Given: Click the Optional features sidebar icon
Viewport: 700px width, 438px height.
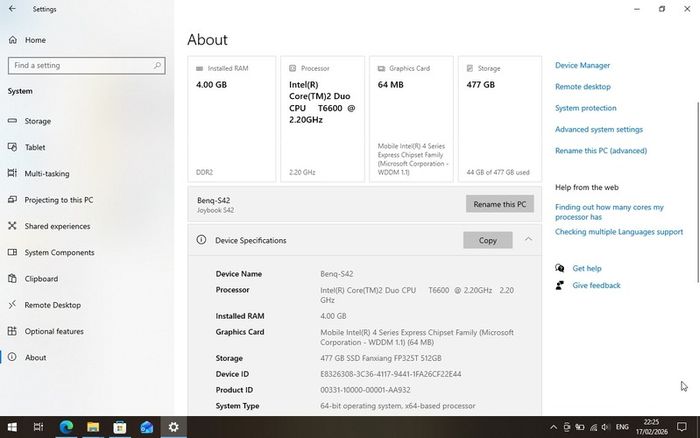Looking at the screenshot, I should point(12,331).
